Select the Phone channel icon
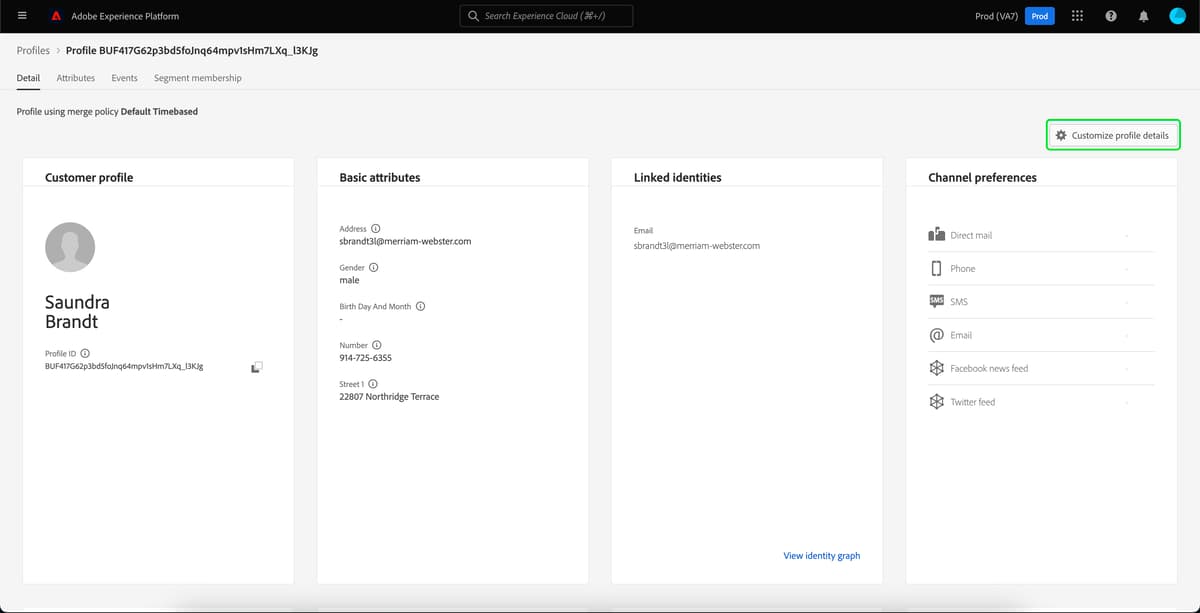The image size is (1200, 613). 937,268
